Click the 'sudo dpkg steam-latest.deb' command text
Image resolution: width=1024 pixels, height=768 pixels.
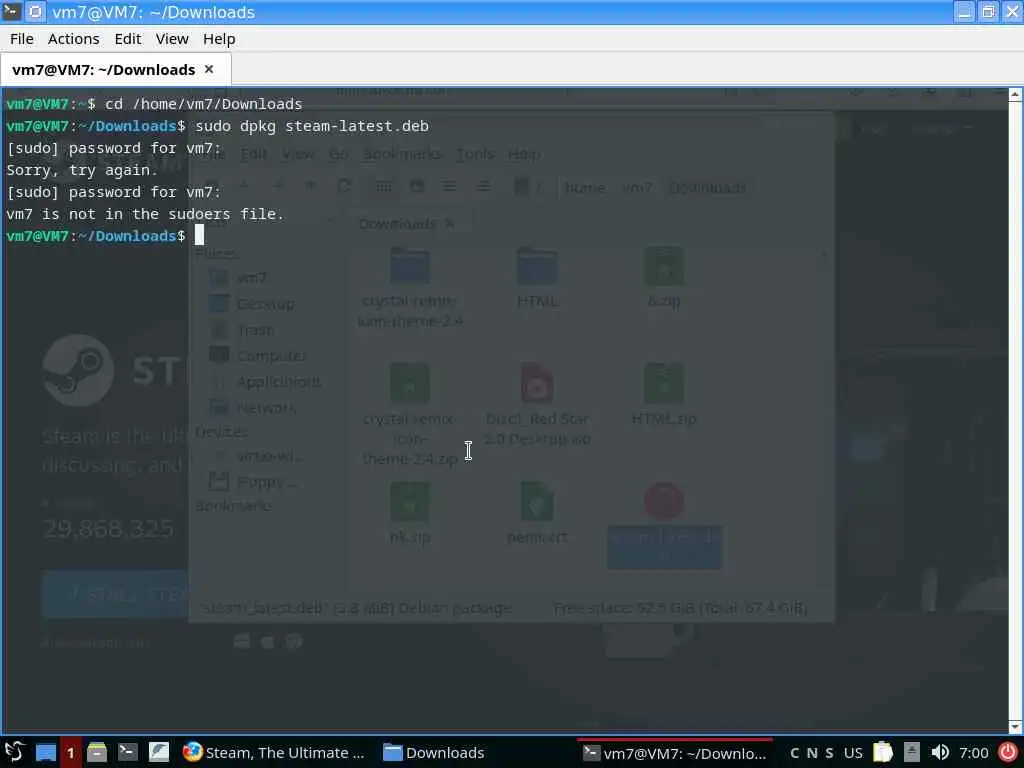tap(312, 126)
